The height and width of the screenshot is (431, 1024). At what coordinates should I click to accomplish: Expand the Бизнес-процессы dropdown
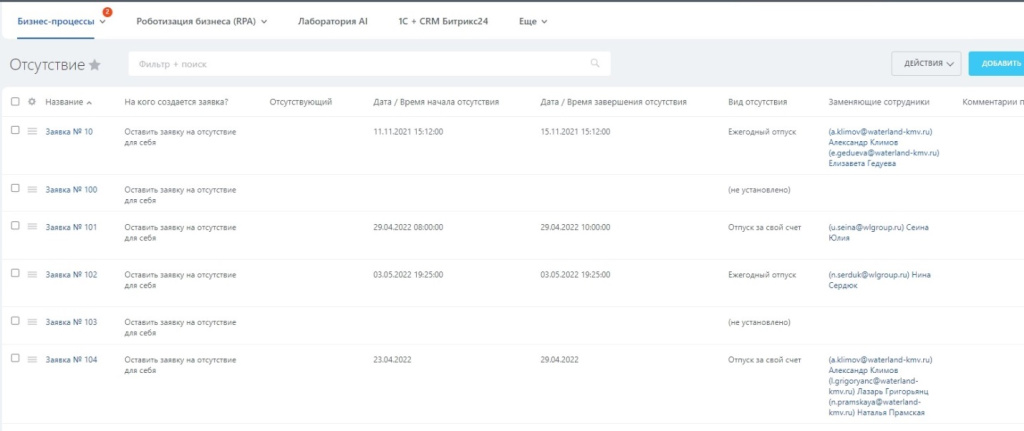tap(103, 22)
